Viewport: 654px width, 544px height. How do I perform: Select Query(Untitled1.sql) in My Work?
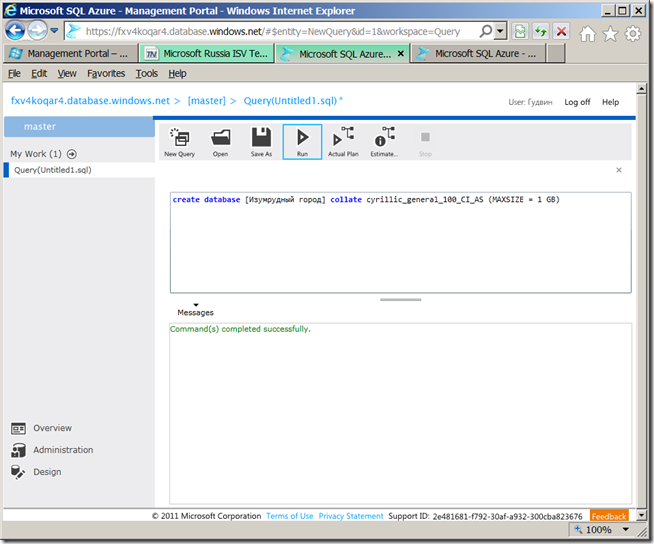coord(79,170)
